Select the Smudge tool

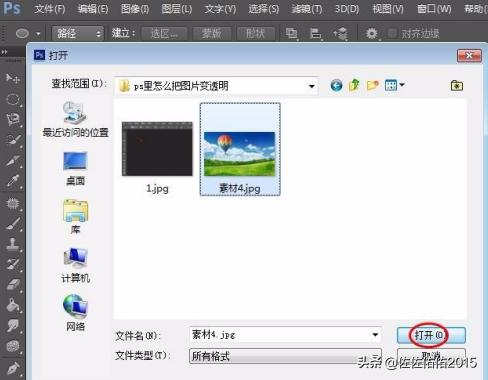[13, 325]
